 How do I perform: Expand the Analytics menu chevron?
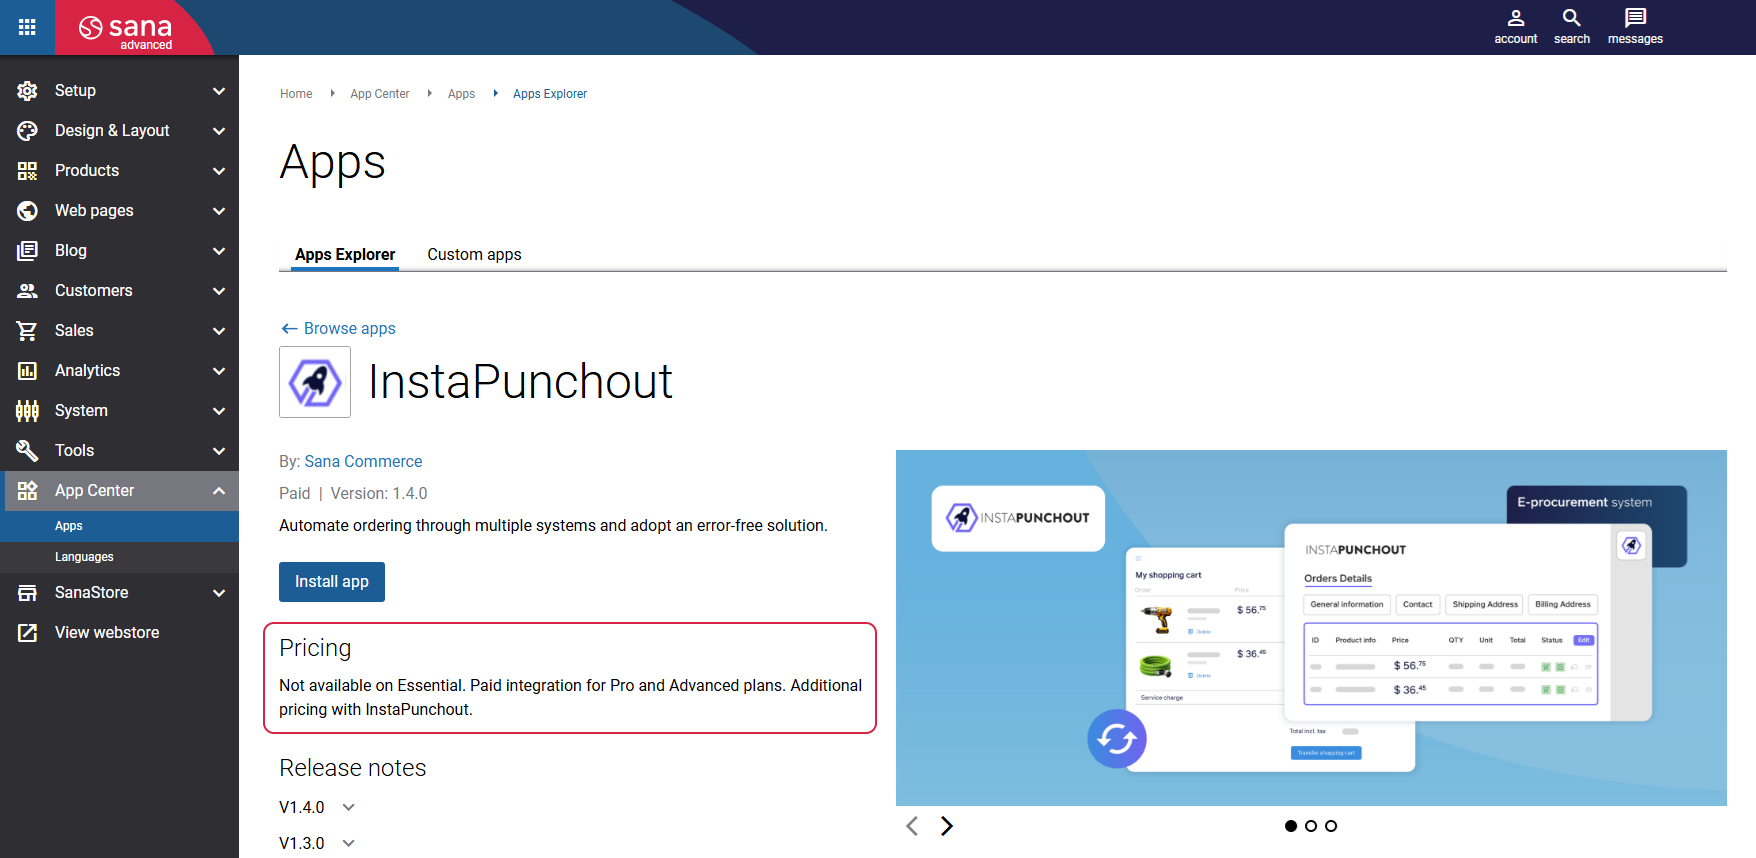click(219, 371)
